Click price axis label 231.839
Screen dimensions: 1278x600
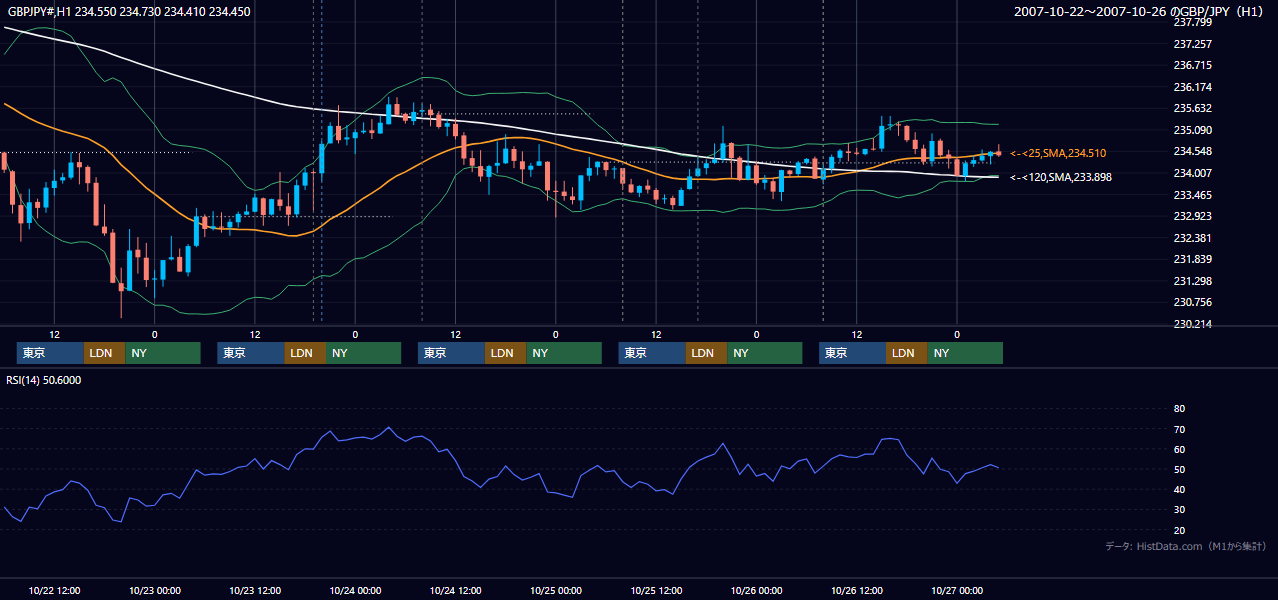pos(1192,259)
